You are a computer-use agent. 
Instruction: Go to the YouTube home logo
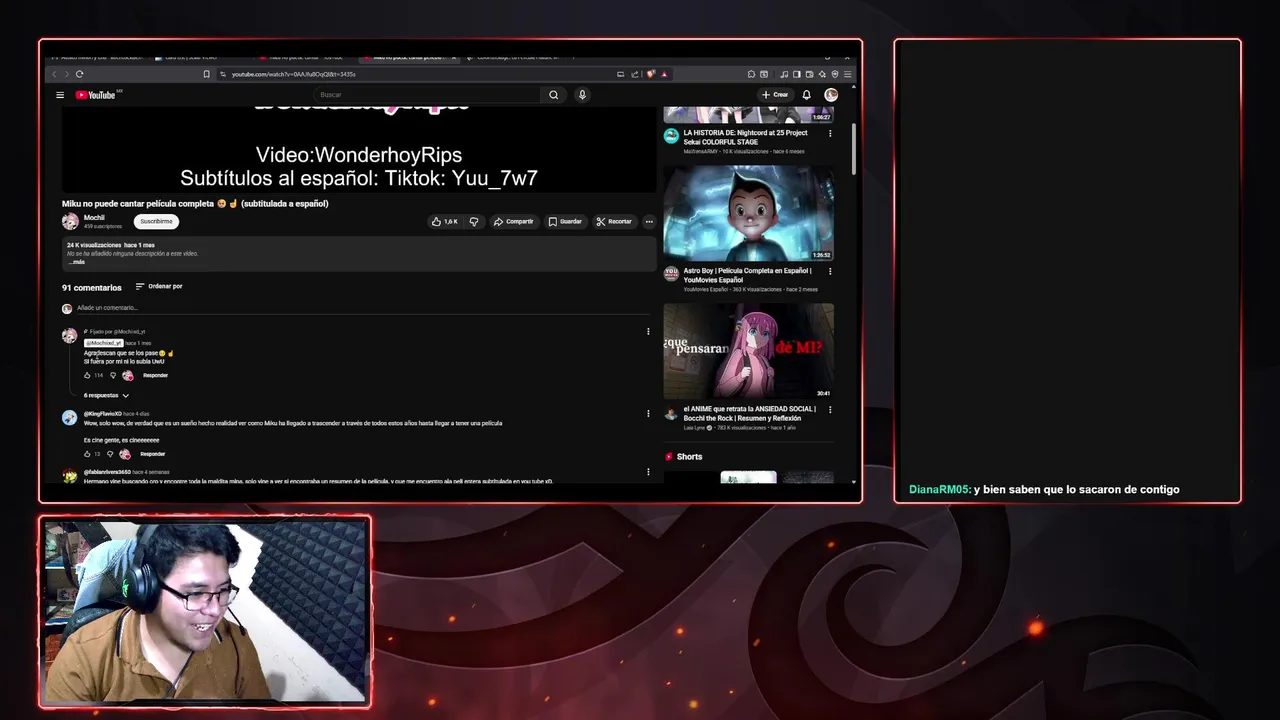pyautogui.click(x=98, y=95)
